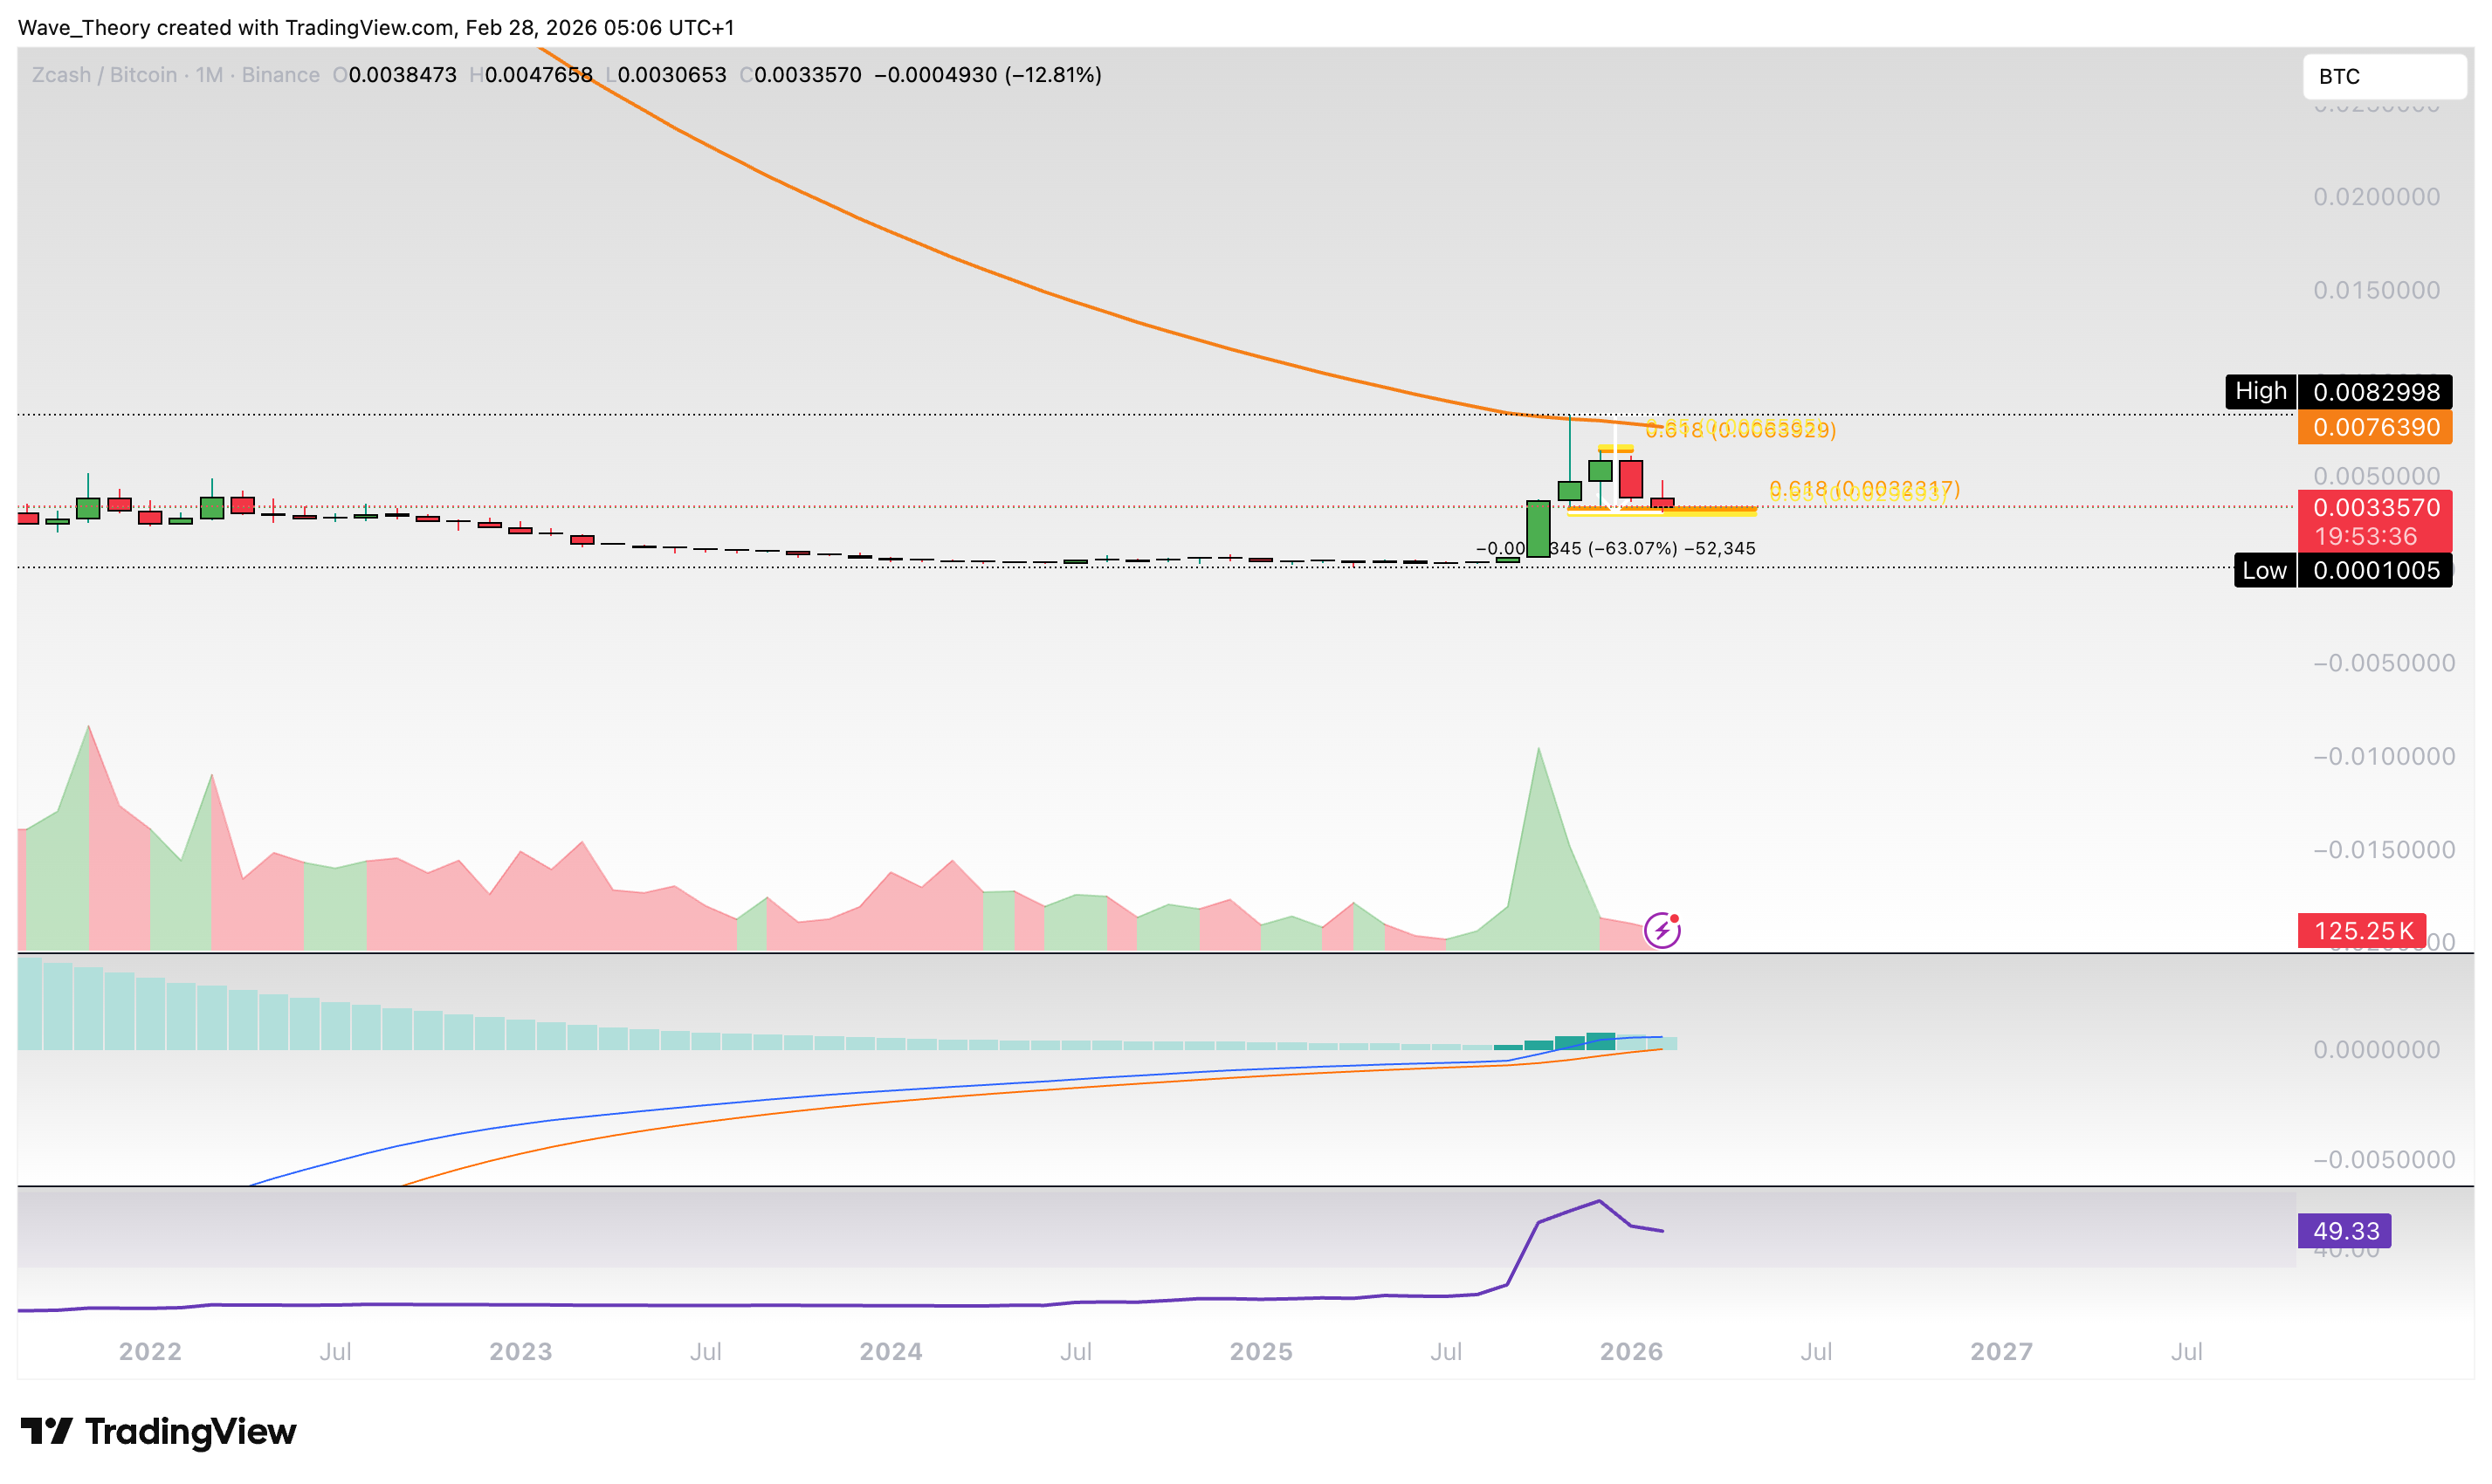The width and height of the screenshot is (2492, 1484).
Task: Click the Zcash / Bitcoin symbol title
Action: [x=104, y=75]
